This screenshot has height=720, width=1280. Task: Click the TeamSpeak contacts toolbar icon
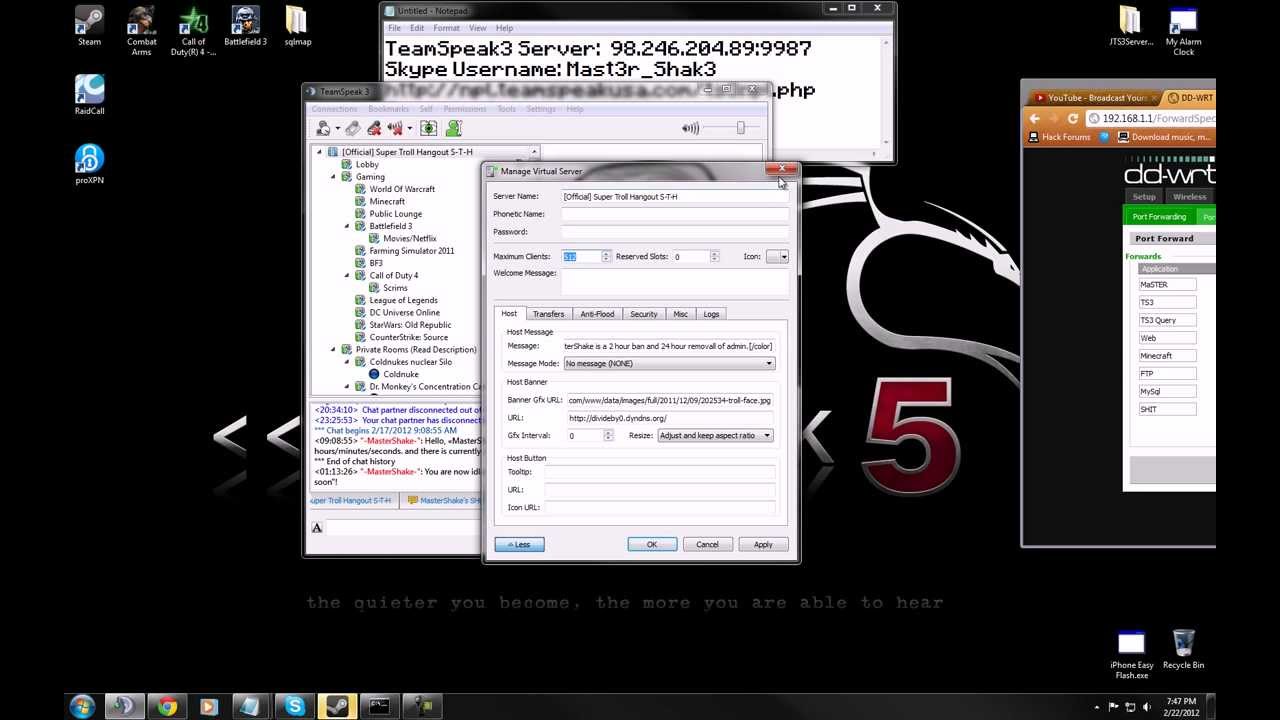(453, 128)
